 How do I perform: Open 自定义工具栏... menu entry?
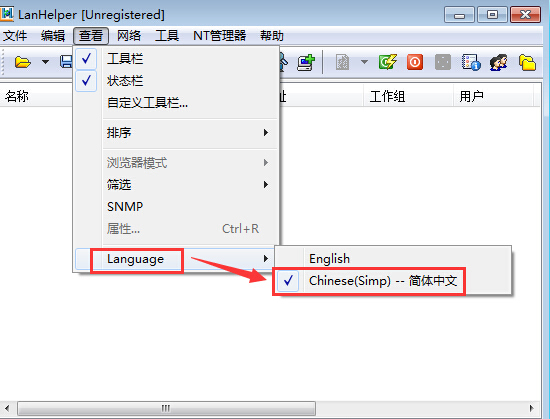(176, 103)
